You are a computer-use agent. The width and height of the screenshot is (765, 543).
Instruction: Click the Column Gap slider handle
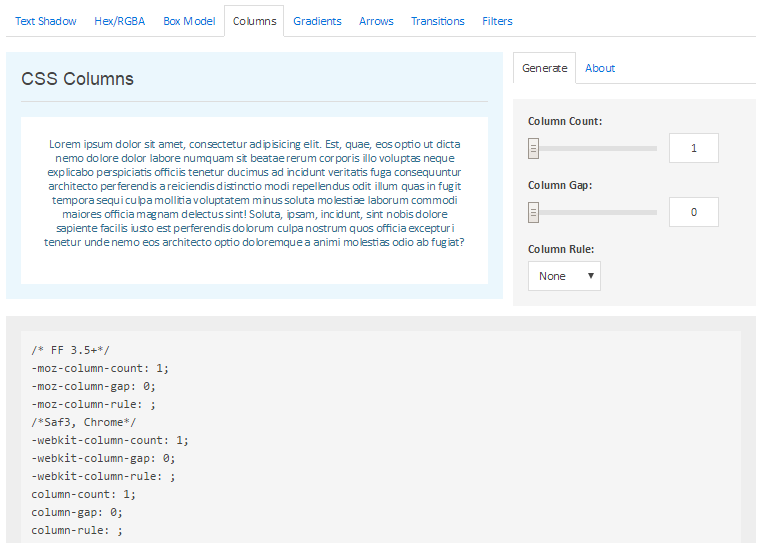(x=533, y=212)
